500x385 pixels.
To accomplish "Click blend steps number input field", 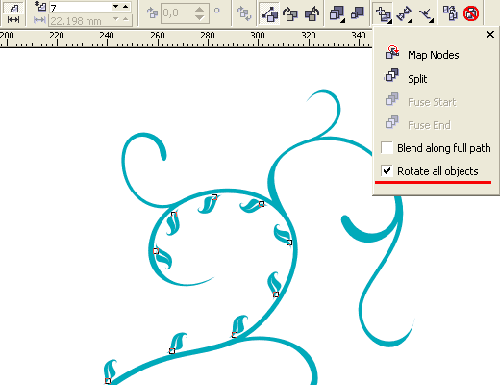I will [x=82, y=7].
